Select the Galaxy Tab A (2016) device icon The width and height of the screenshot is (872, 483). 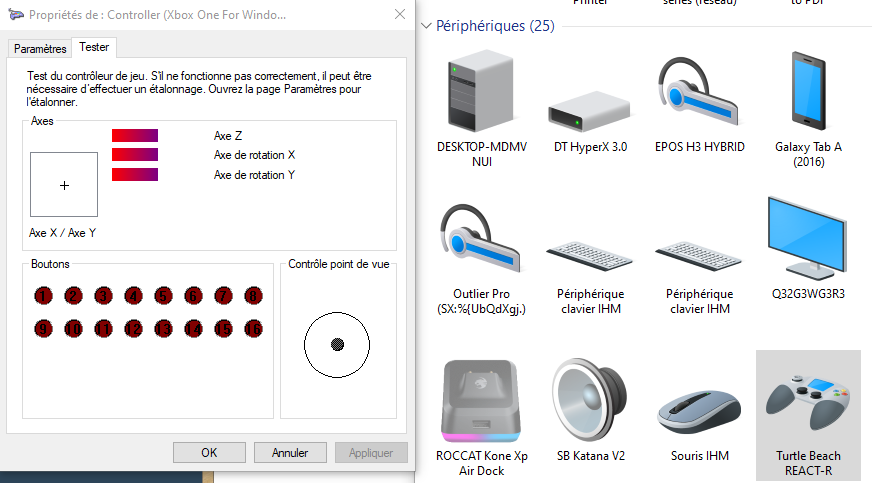(x=808, y=91)
